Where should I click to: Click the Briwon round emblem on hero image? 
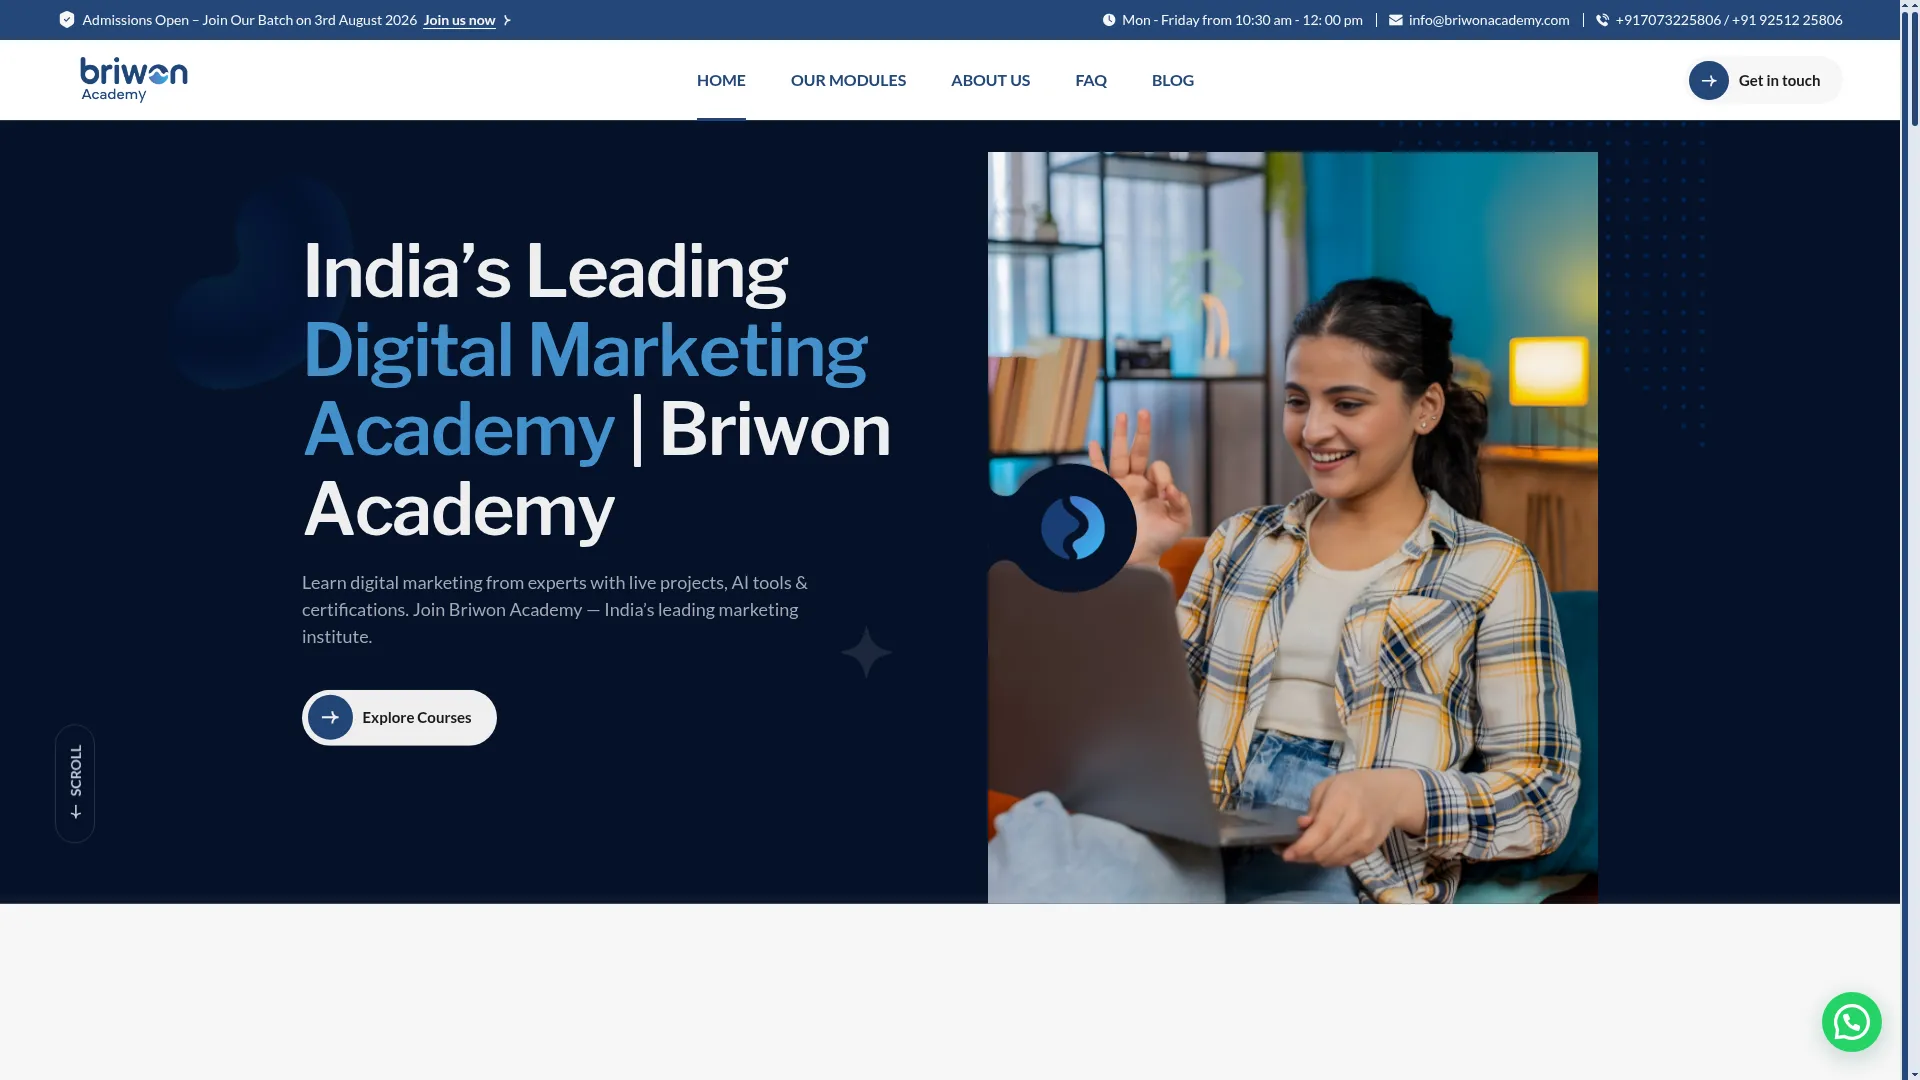pos(1072,527)
